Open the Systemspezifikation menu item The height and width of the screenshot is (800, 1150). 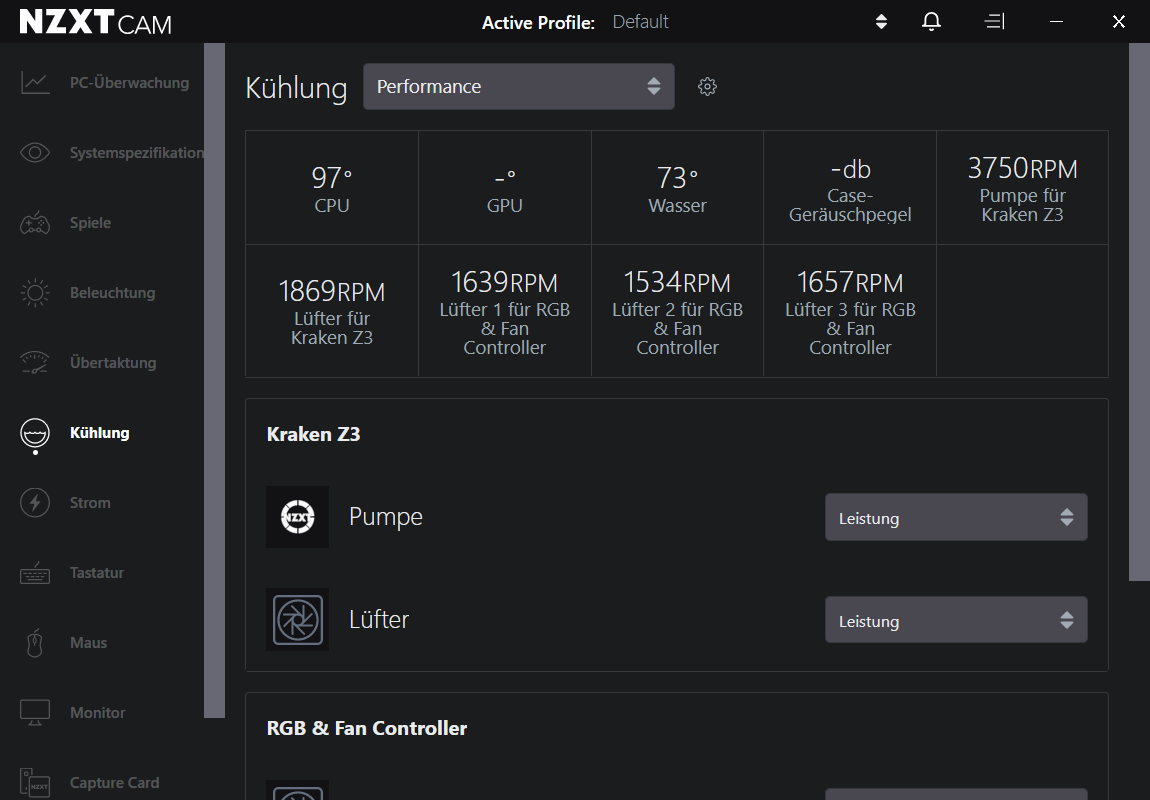click(x=136, y=153)
